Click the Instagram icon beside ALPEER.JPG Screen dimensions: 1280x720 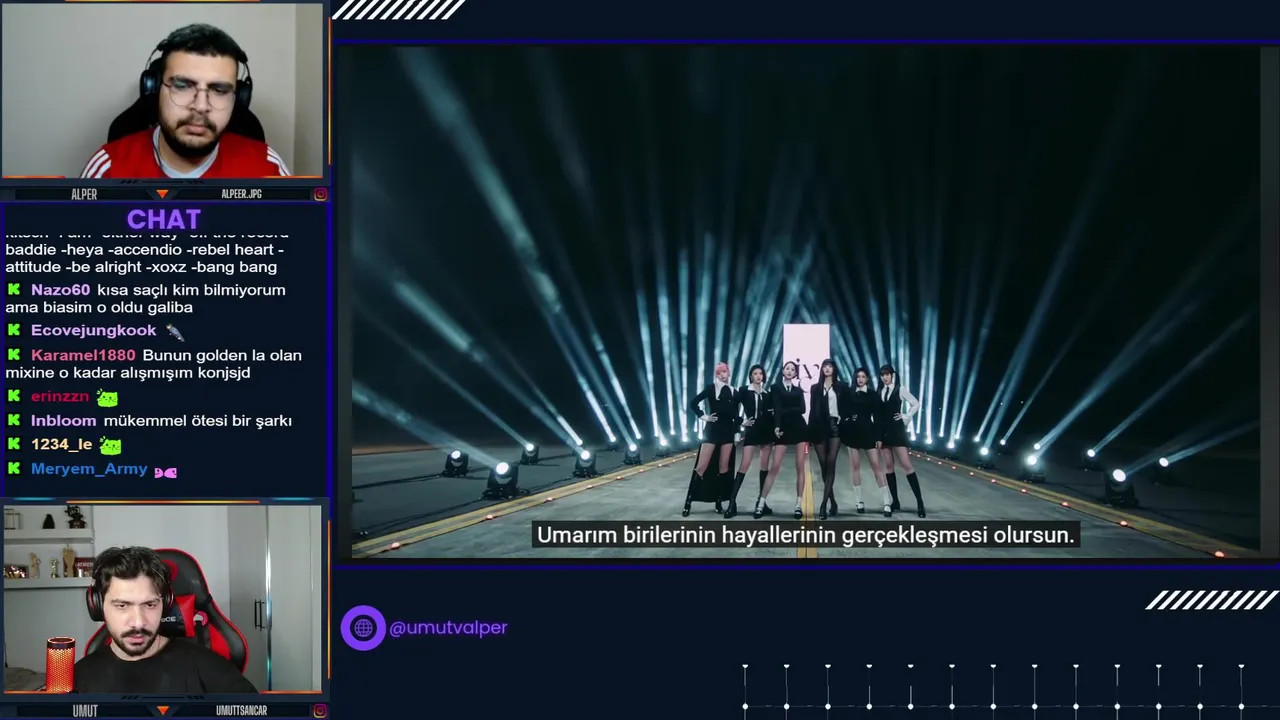pos(320,194)
